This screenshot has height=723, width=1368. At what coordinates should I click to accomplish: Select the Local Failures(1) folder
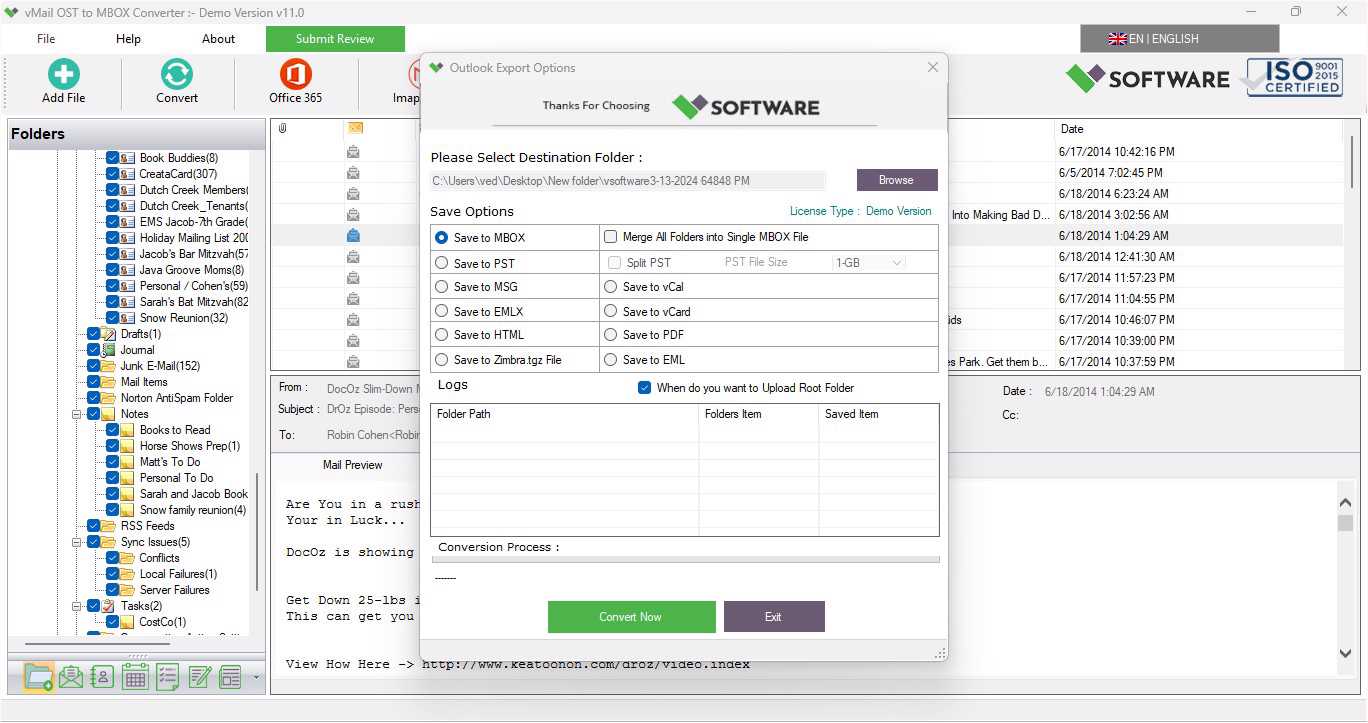pyautogui.click(x=178, y=574)
